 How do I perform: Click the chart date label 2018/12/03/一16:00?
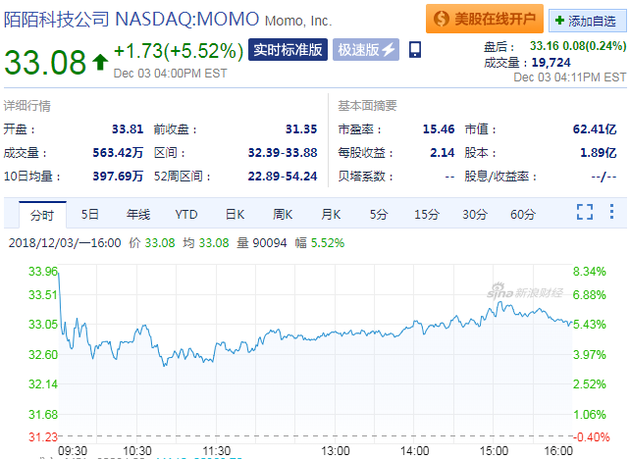point(65,243)
